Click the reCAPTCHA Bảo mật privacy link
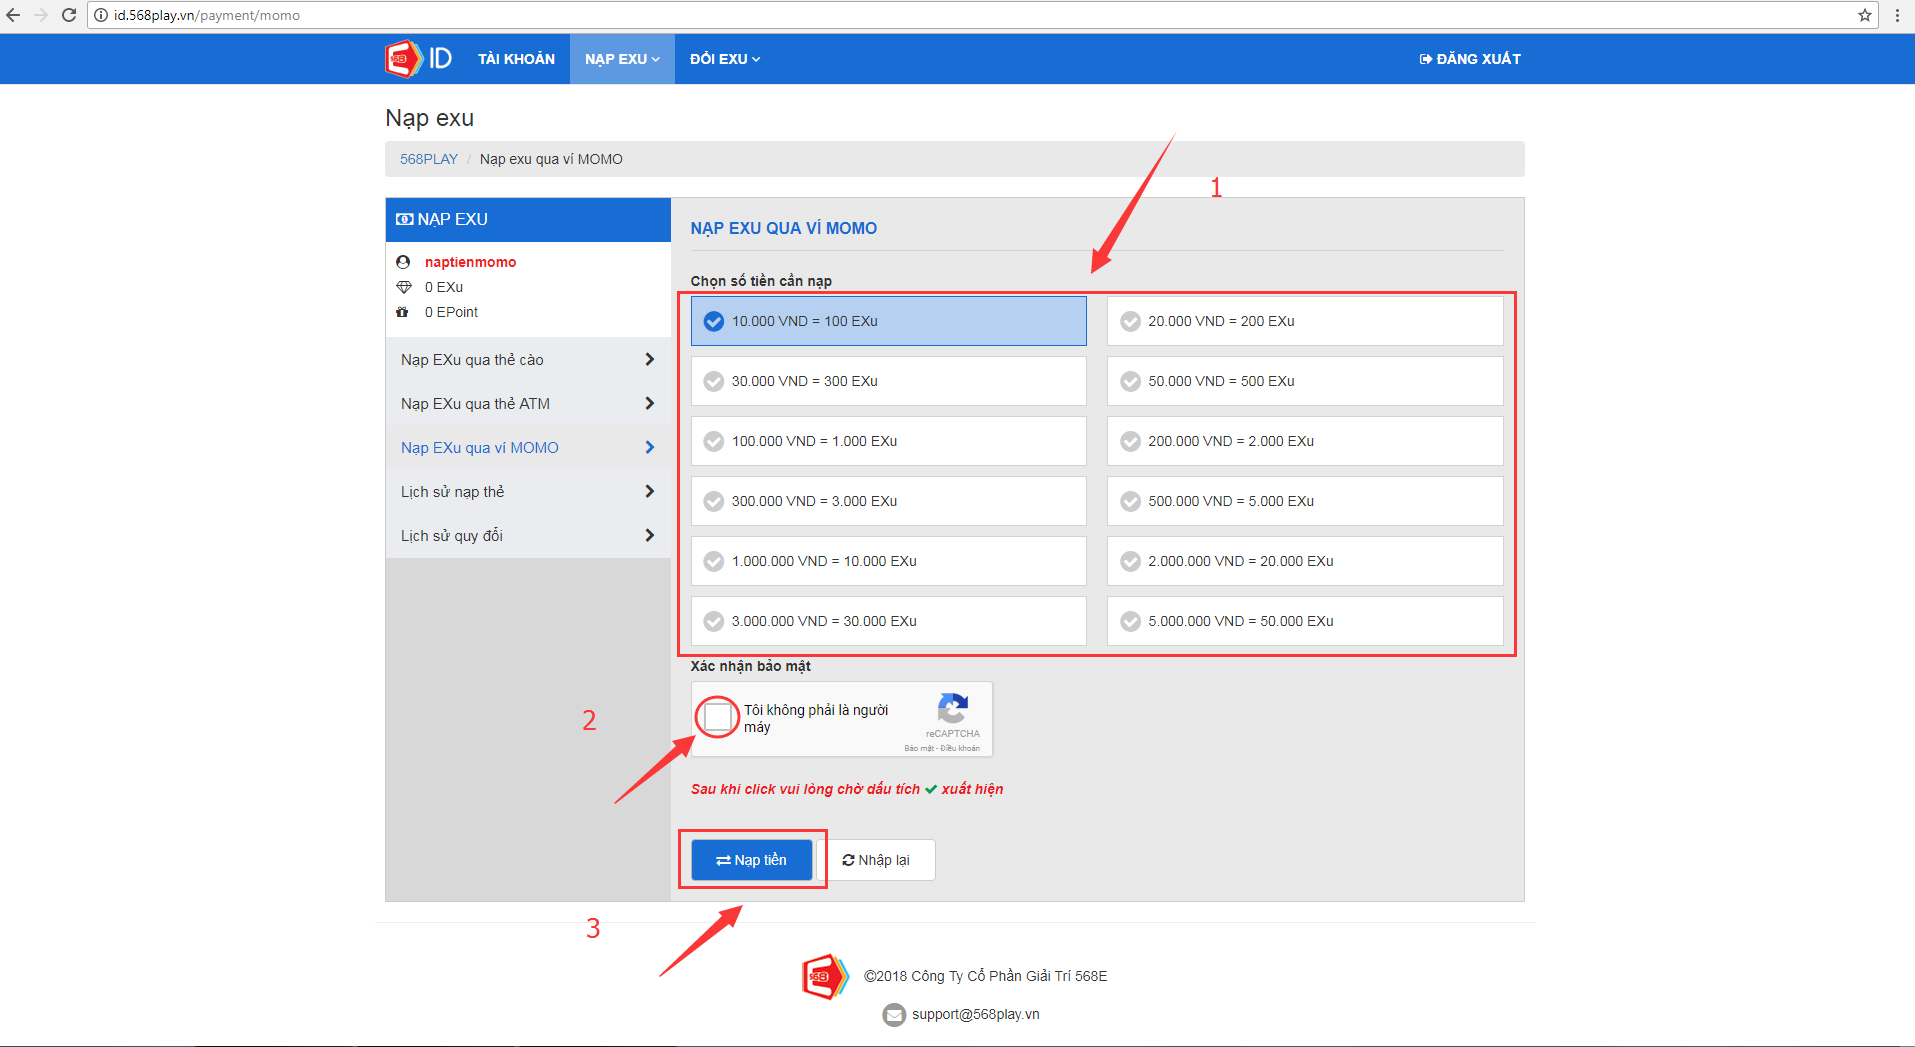The width and height of the screenshot is (1915, 1047). pyautogui.click(x=917, y=748)
